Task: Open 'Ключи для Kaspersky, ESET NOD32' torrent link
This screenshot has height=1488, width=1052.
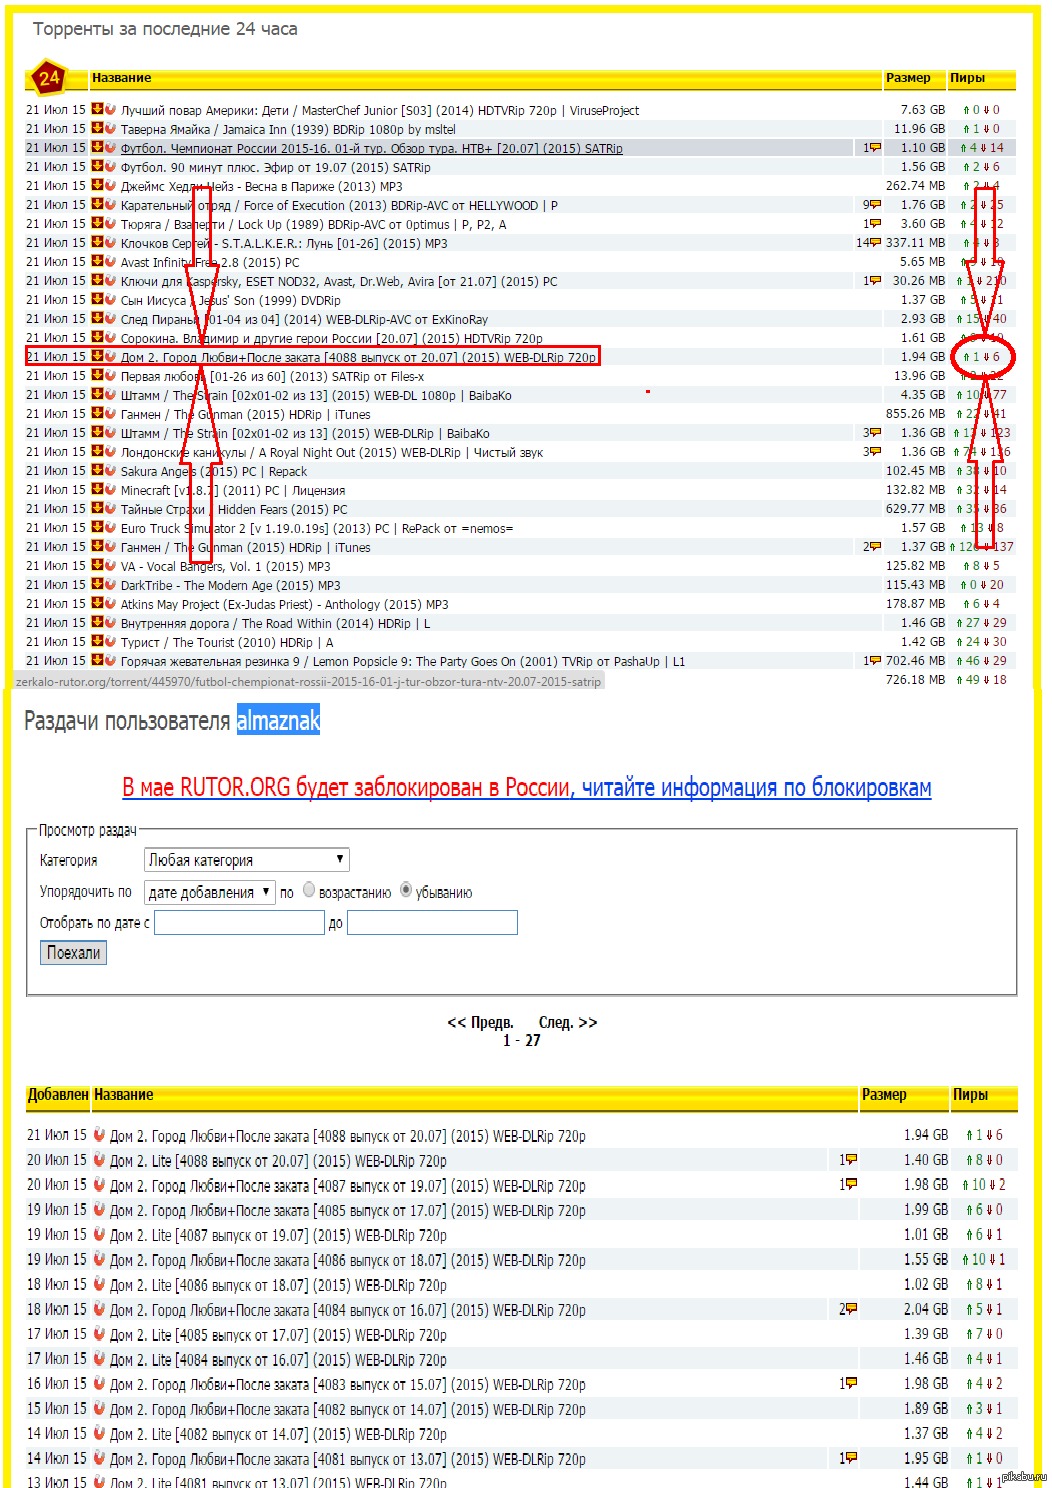Action: tap(339, 282)
